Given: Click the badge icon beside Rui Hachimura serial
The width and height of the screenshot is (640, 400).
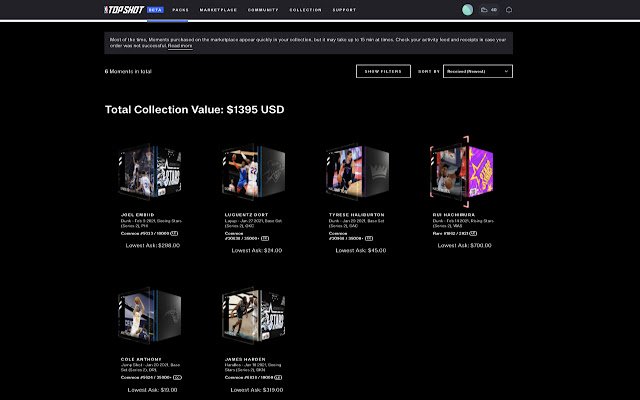Looking at the screenshot, I should tap(473, 233).
